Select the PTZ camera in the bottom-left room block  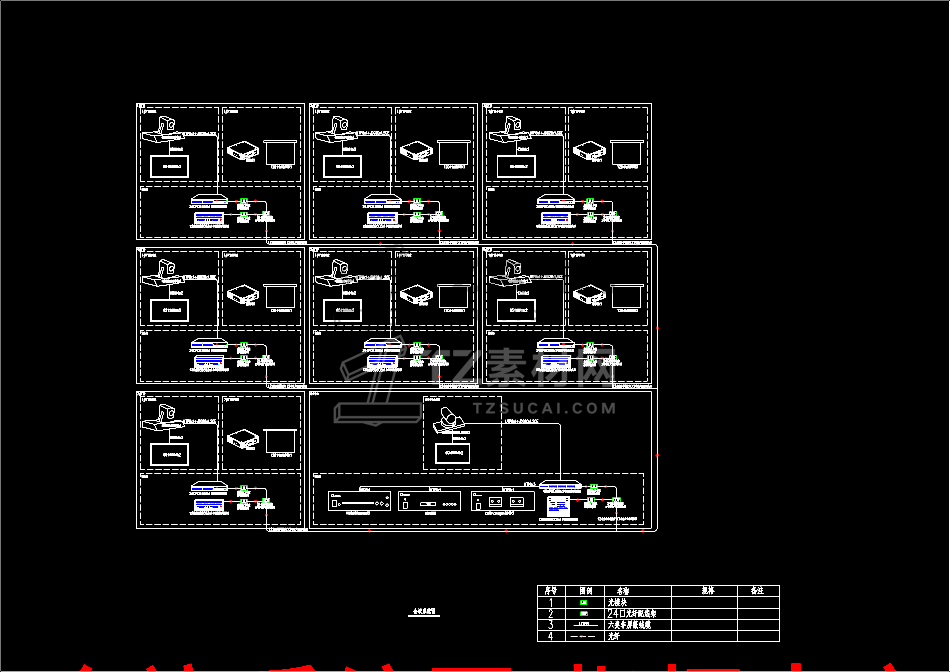click(x=162, y=418)
